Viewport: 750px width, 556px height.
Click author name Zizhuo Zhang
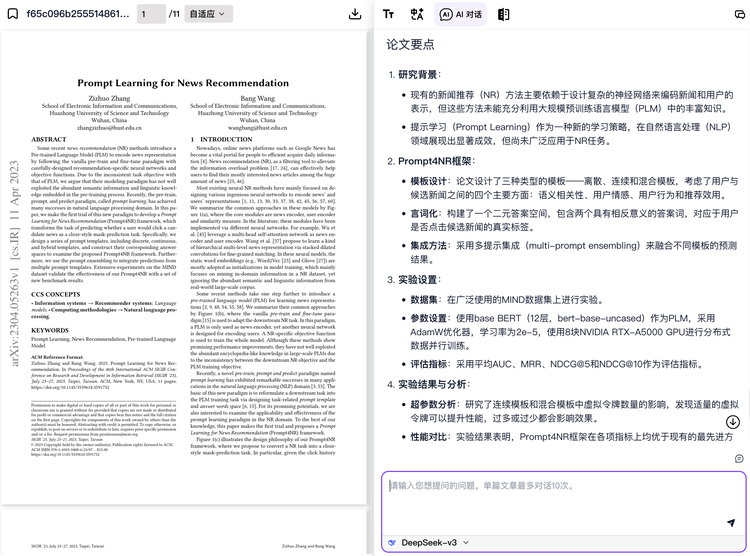(x=109, y=98)
